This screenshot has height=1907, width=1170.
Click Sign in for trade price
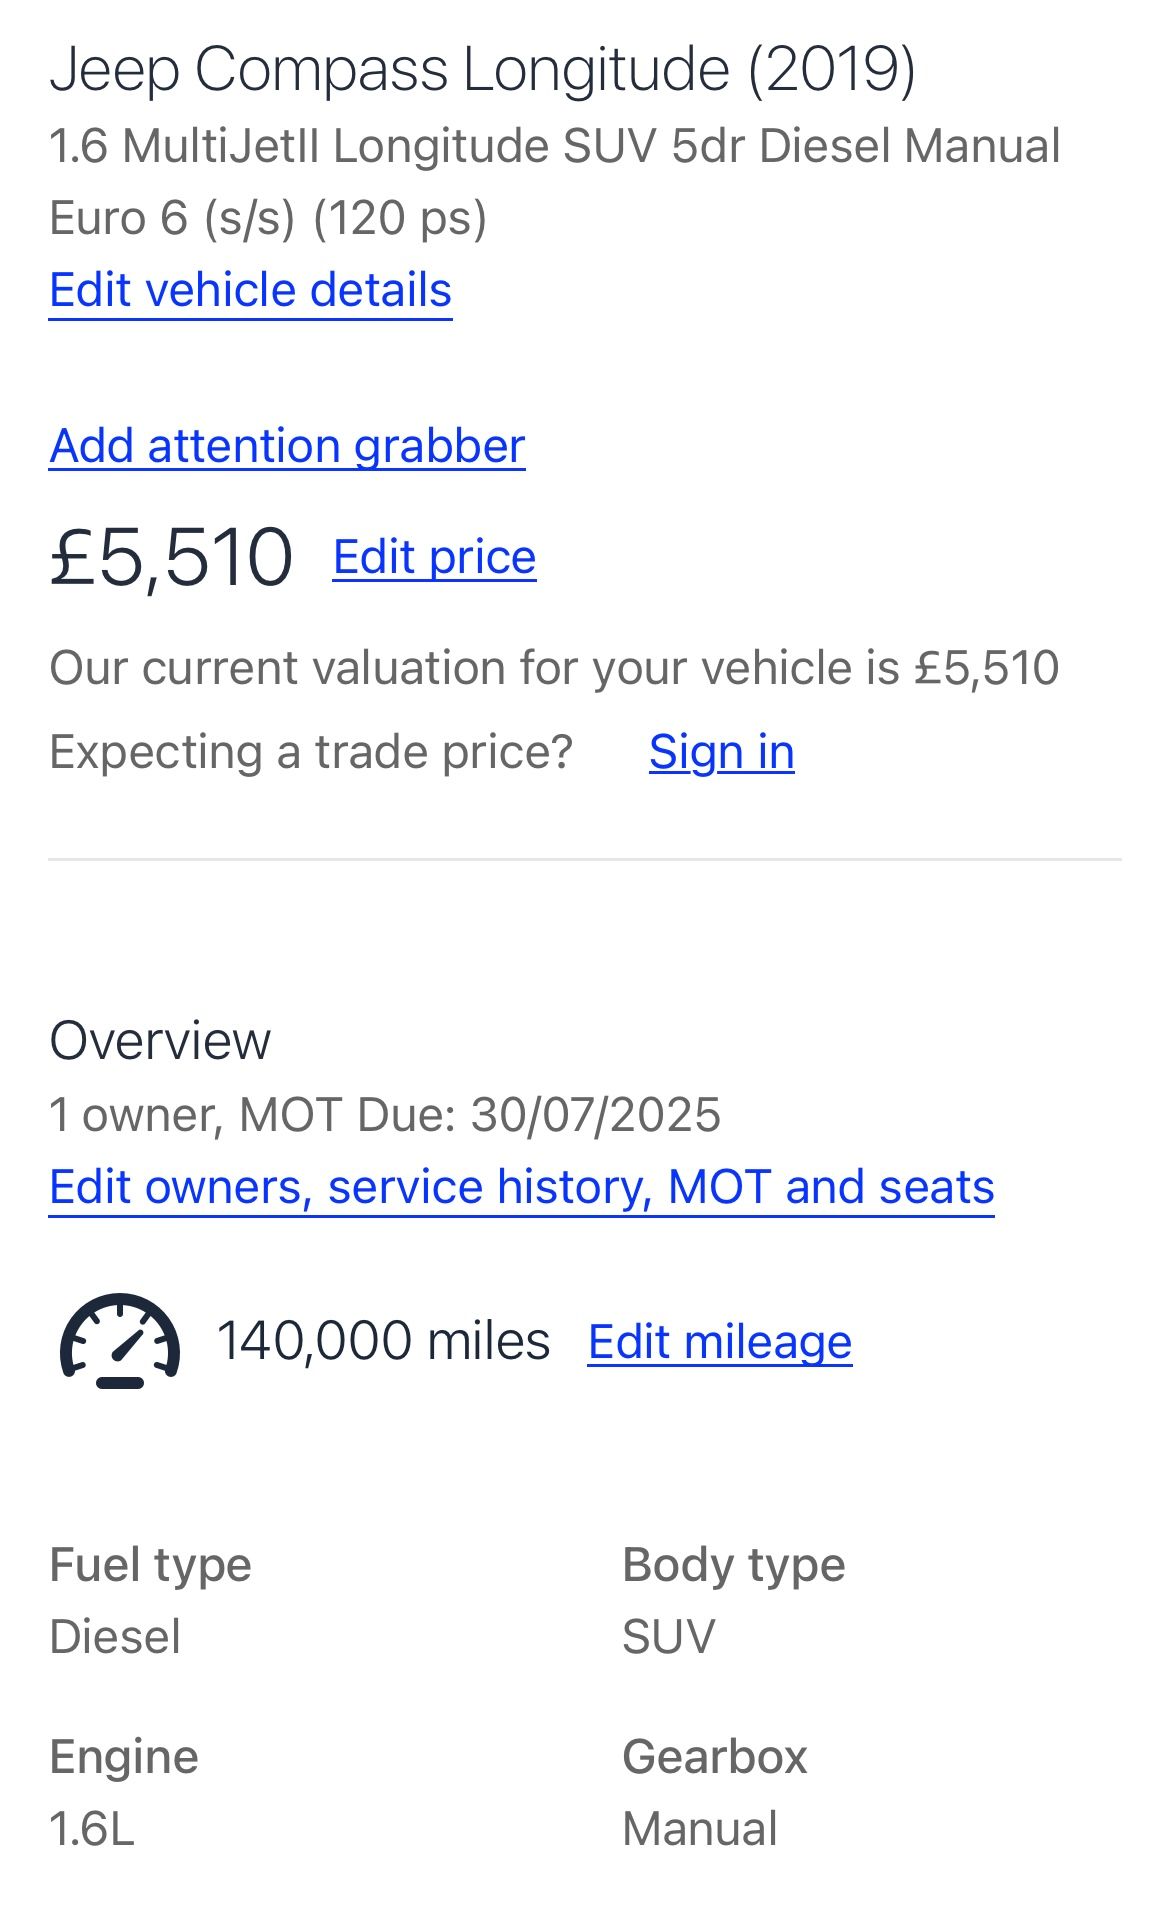[x=721, y=752]
